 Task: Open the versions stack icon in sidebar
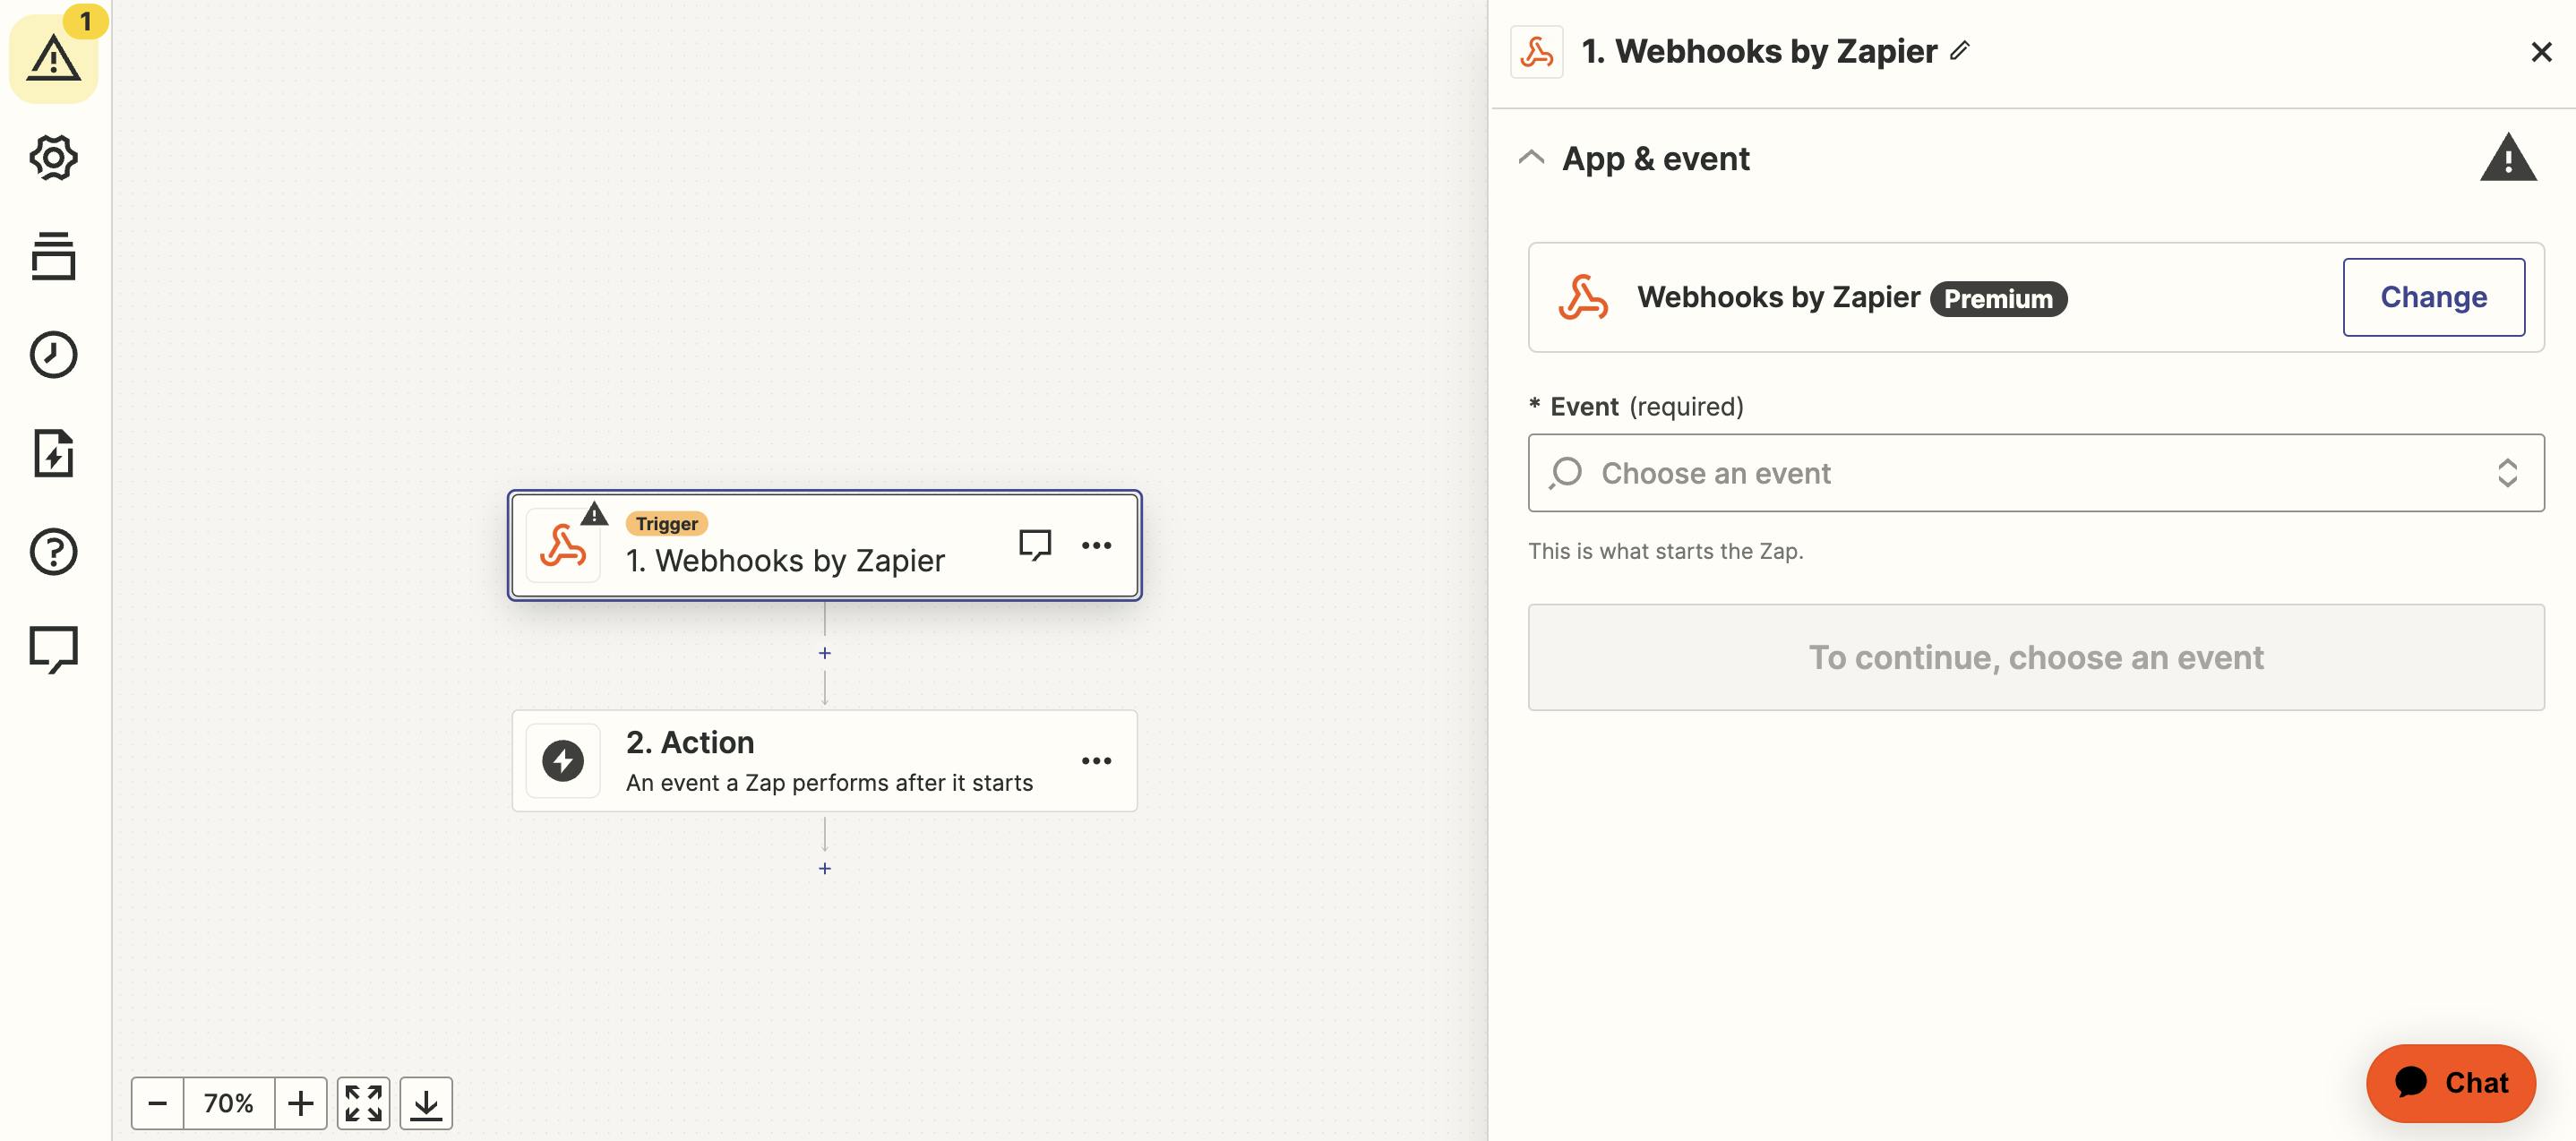pyautogui.click(x=53, y=256)
